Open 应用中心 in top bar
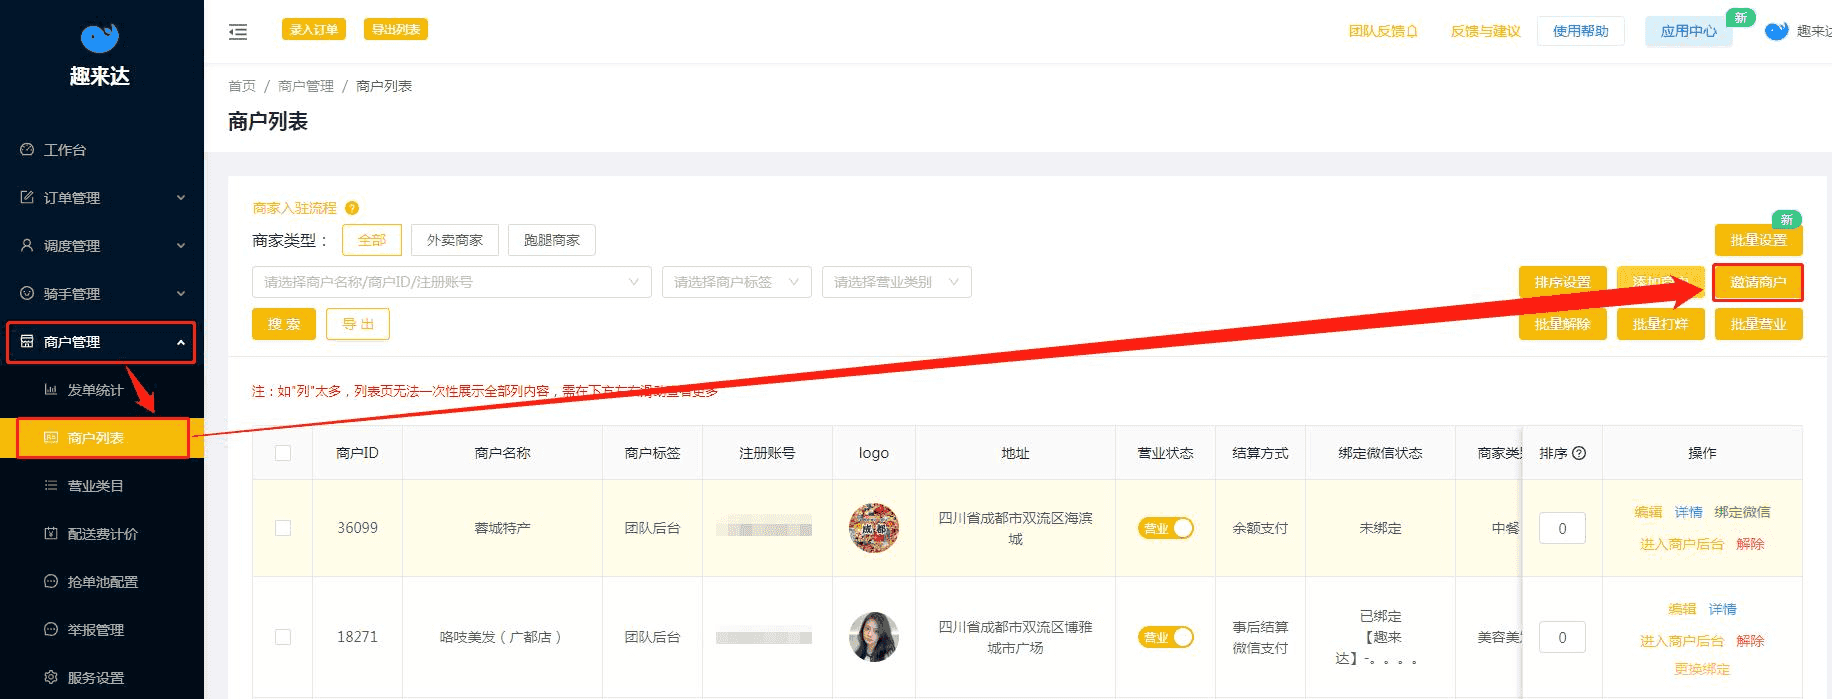The width and height of the screenshot is (1832, 699). [1689, 31]
